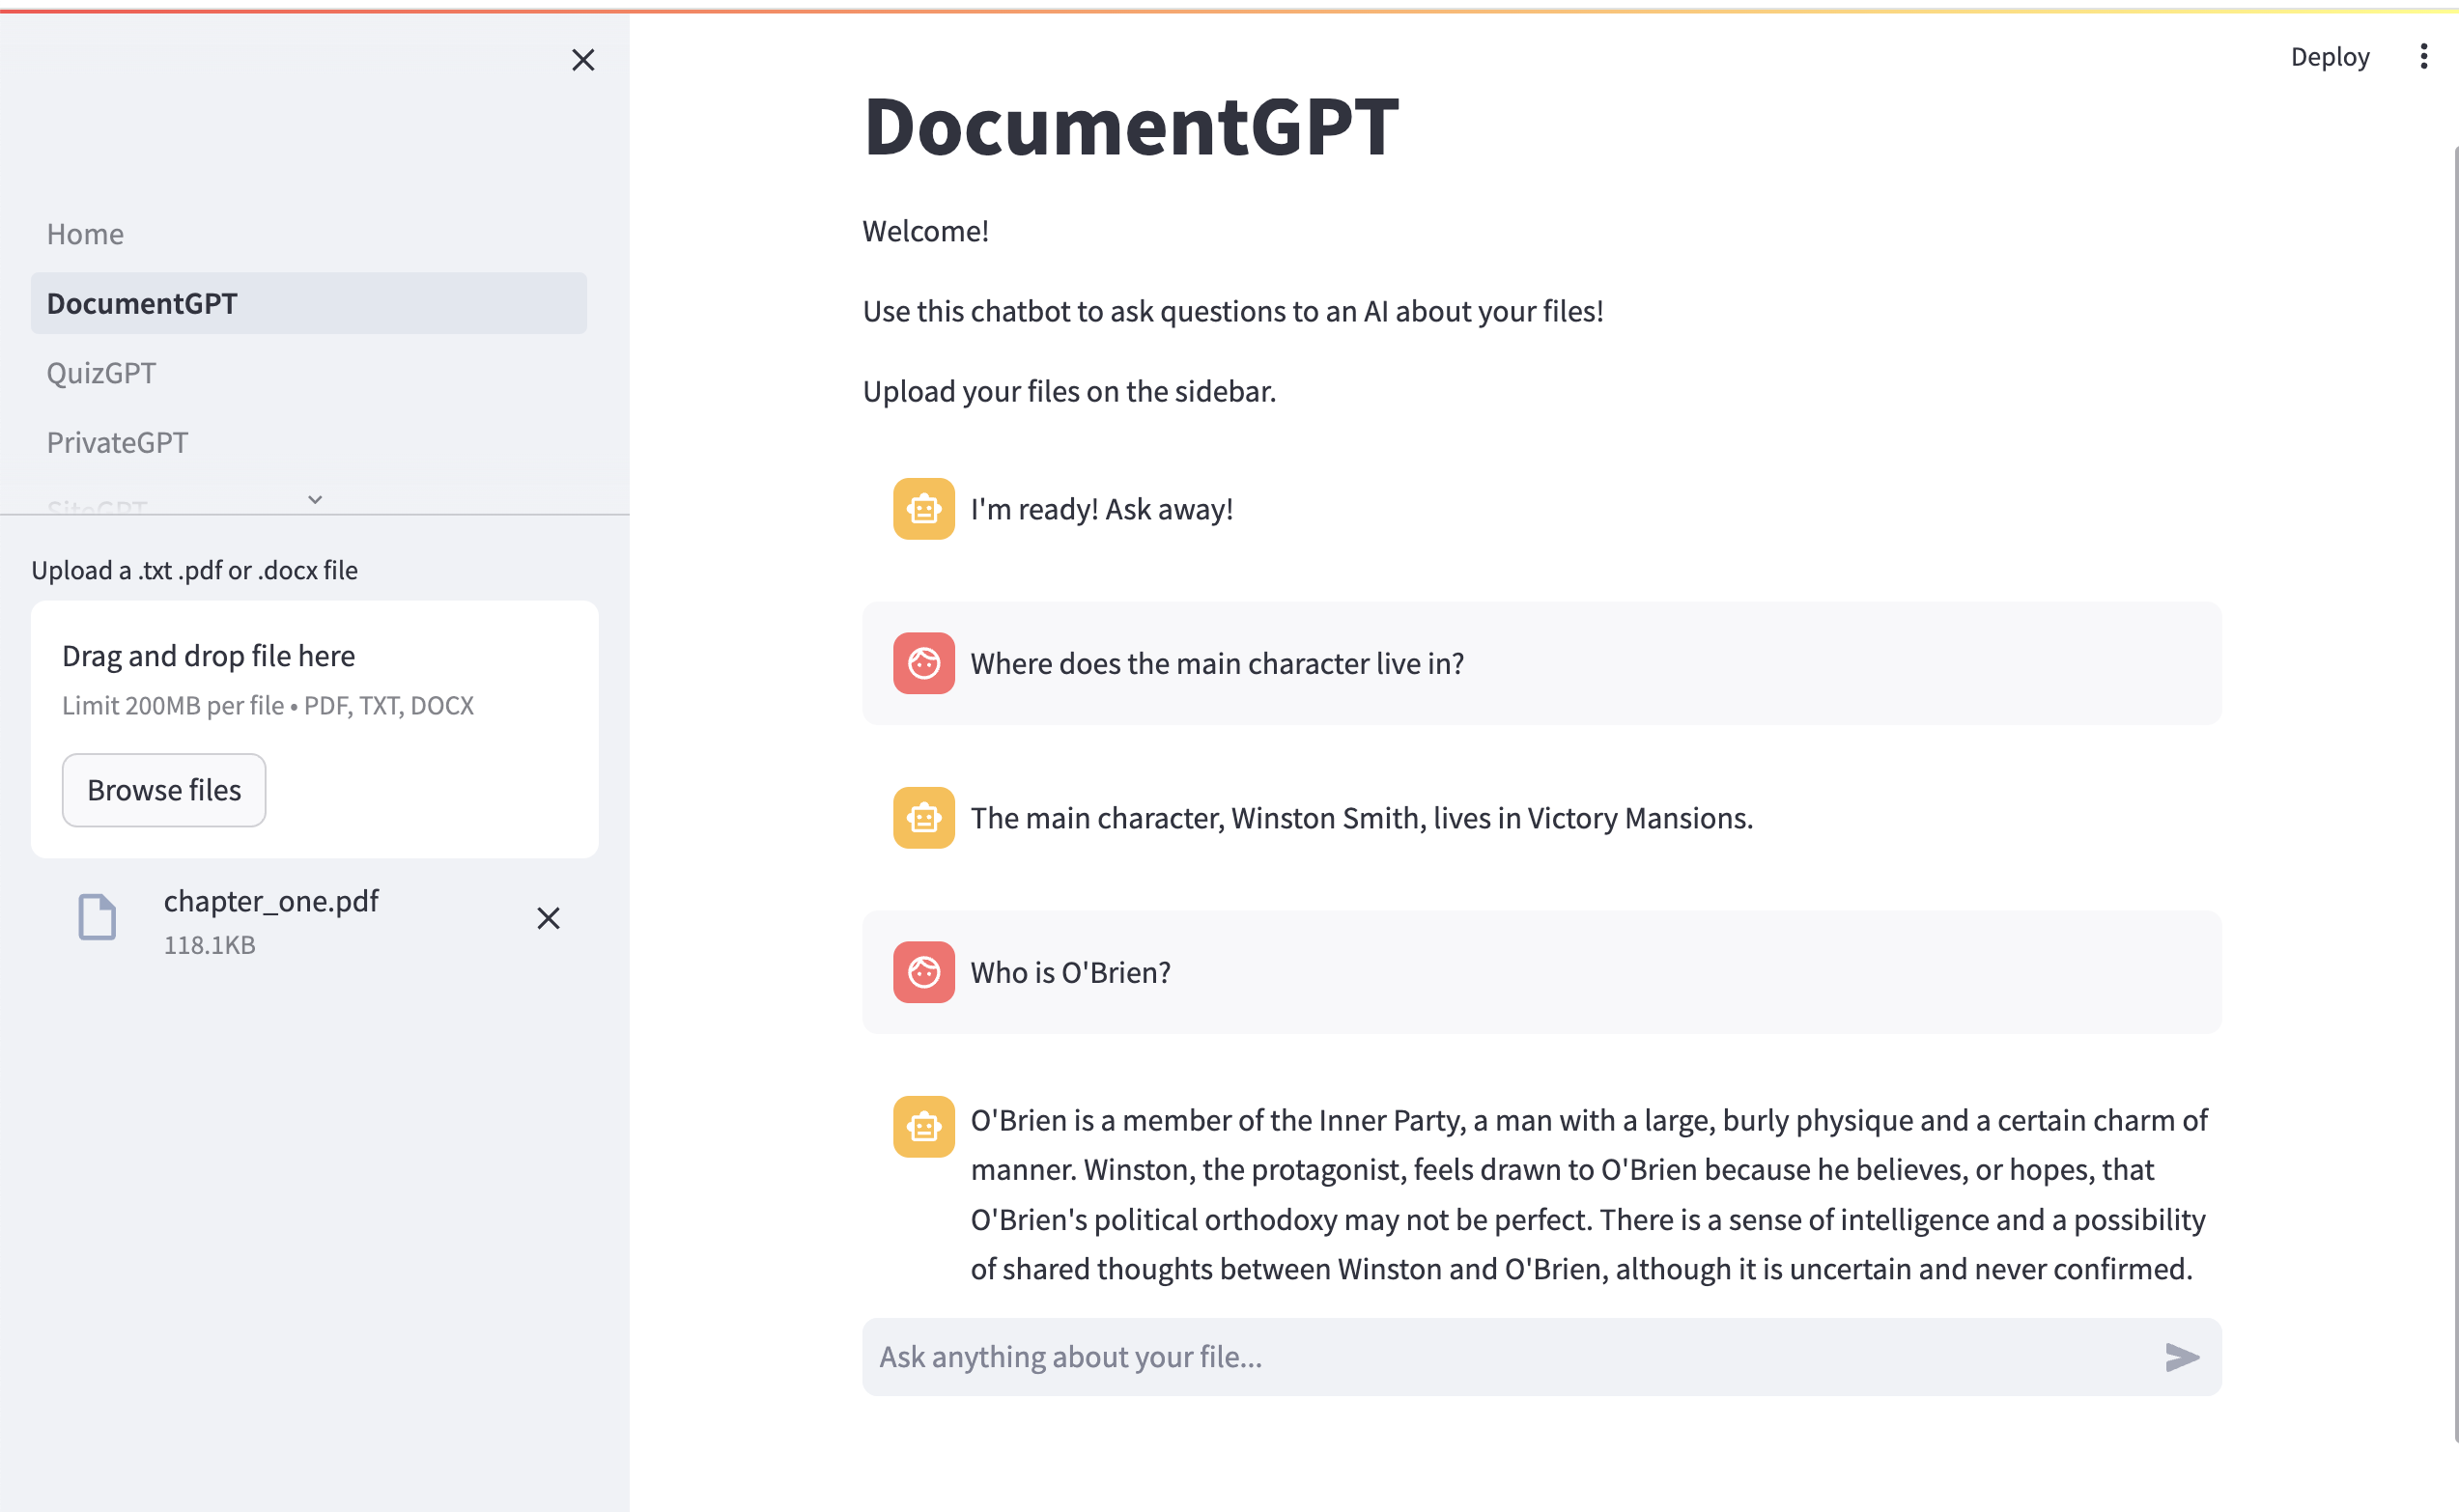Screen dimensions: 2459x1512
Task: Click user avatar beside "Where does" question
Action: (x=923, y=663)
